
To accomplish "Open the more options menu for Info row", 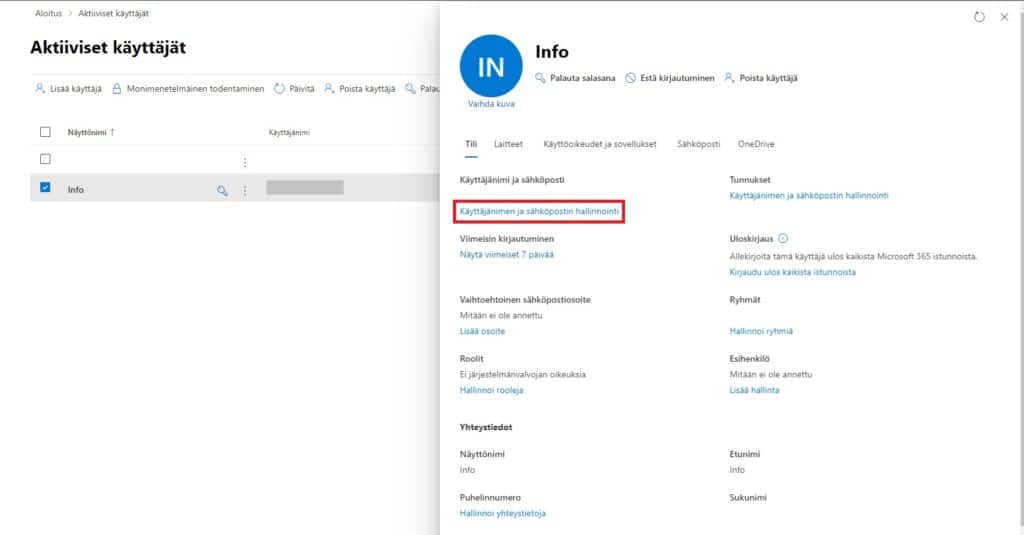I will tap(245, 190).
